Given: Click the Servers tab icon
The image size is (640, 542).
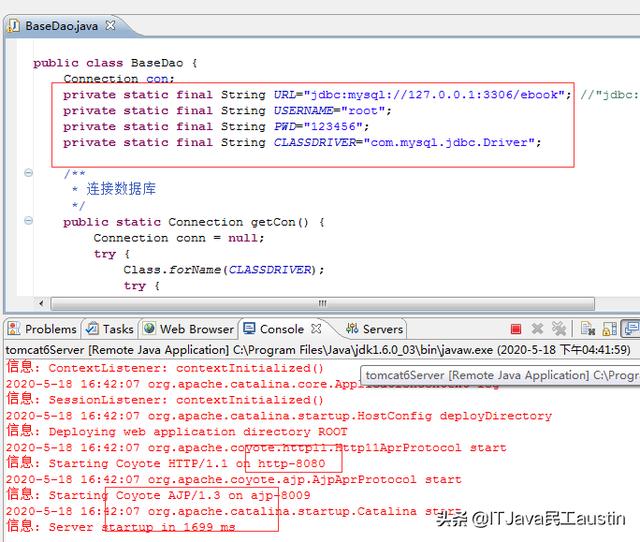Looking at the screenshot, I should point(352,329).
